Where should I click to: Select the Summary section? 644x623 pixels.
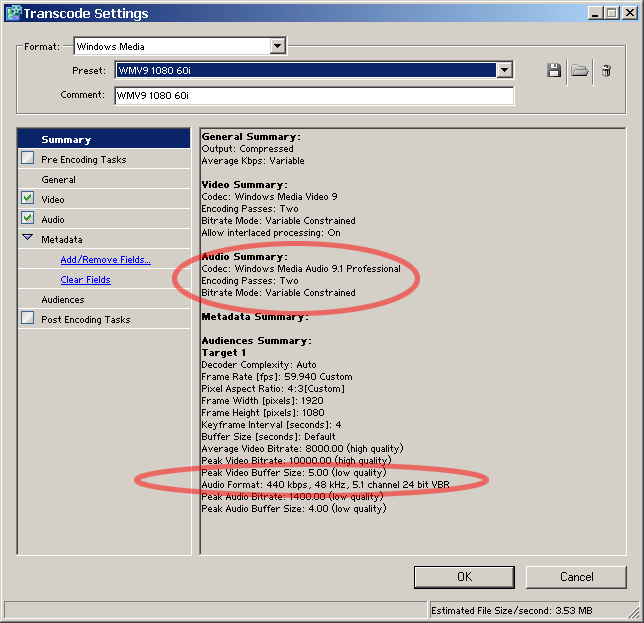[x=104, y=139]
